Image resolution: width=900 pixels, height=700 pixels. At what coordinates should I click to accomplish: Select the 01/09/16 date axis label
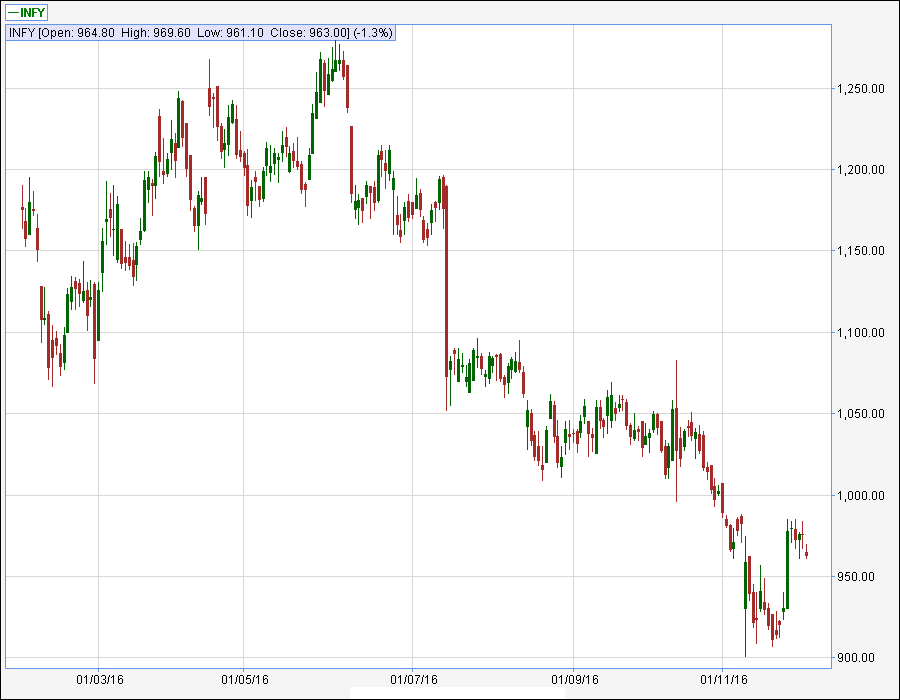(x=574, y=680)
